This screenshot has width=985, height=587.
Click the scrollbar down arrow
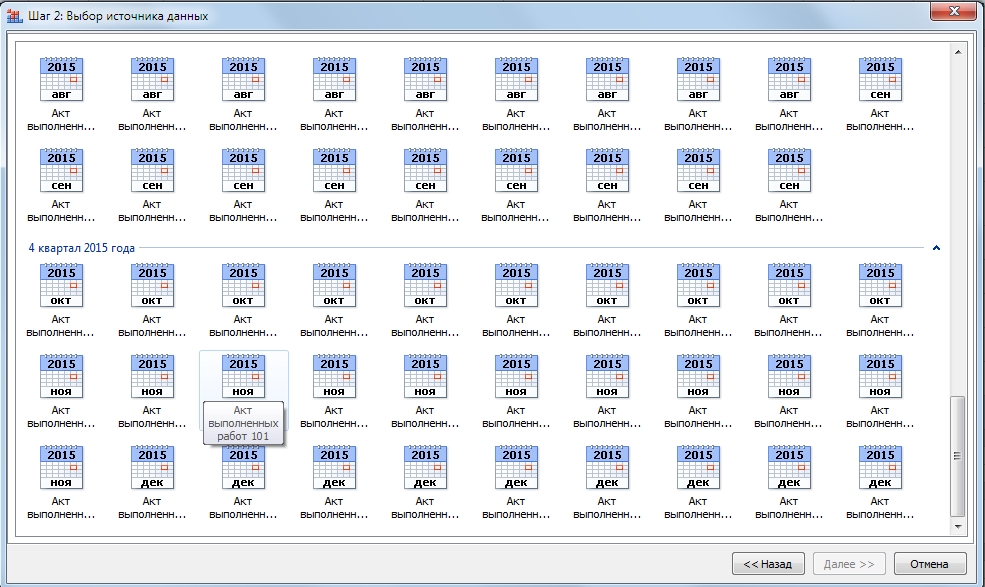(957, 527)
